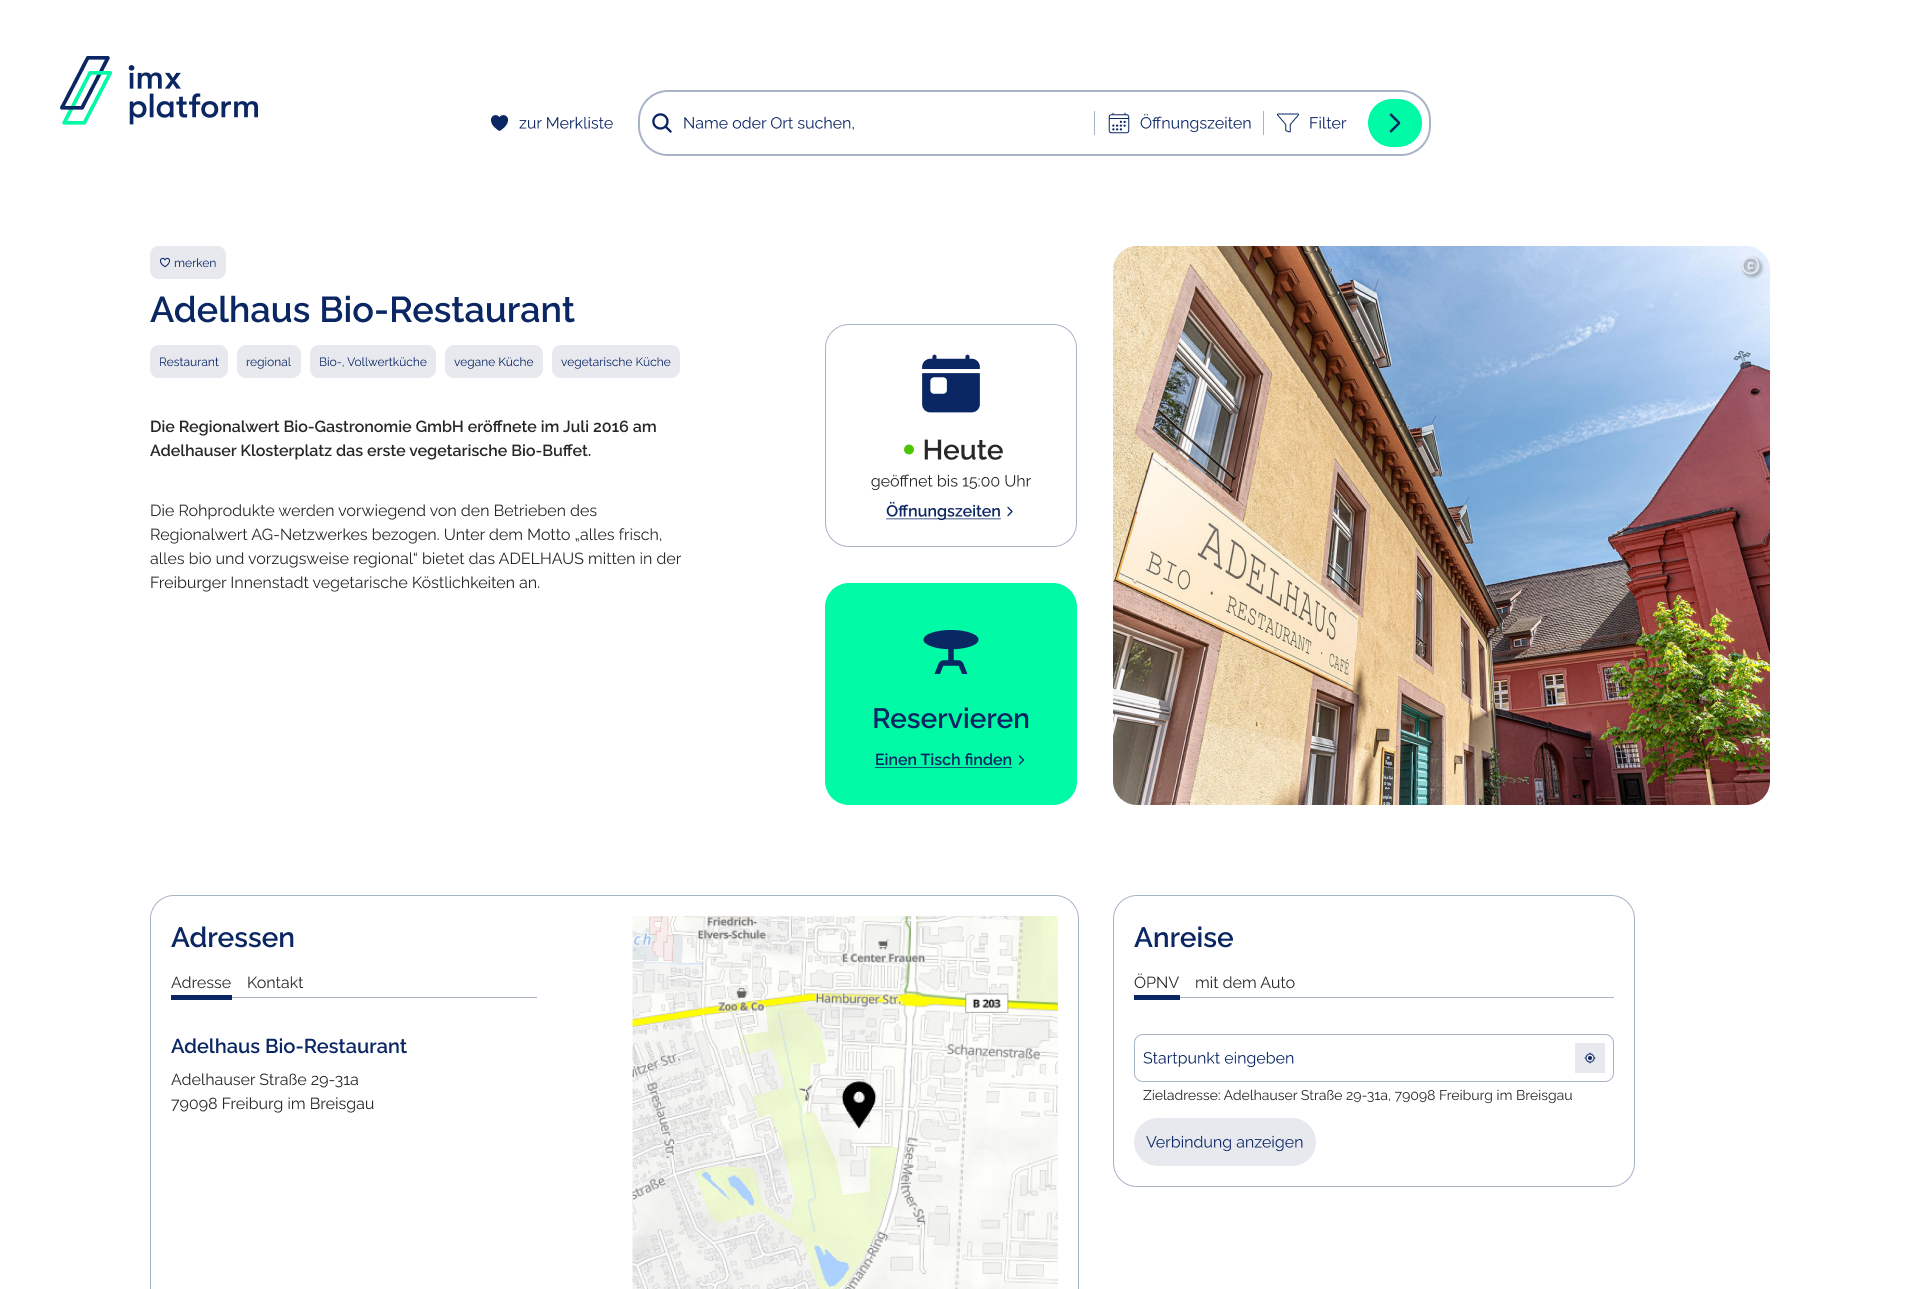Submit search with green arrow button

click(1395, 123)
